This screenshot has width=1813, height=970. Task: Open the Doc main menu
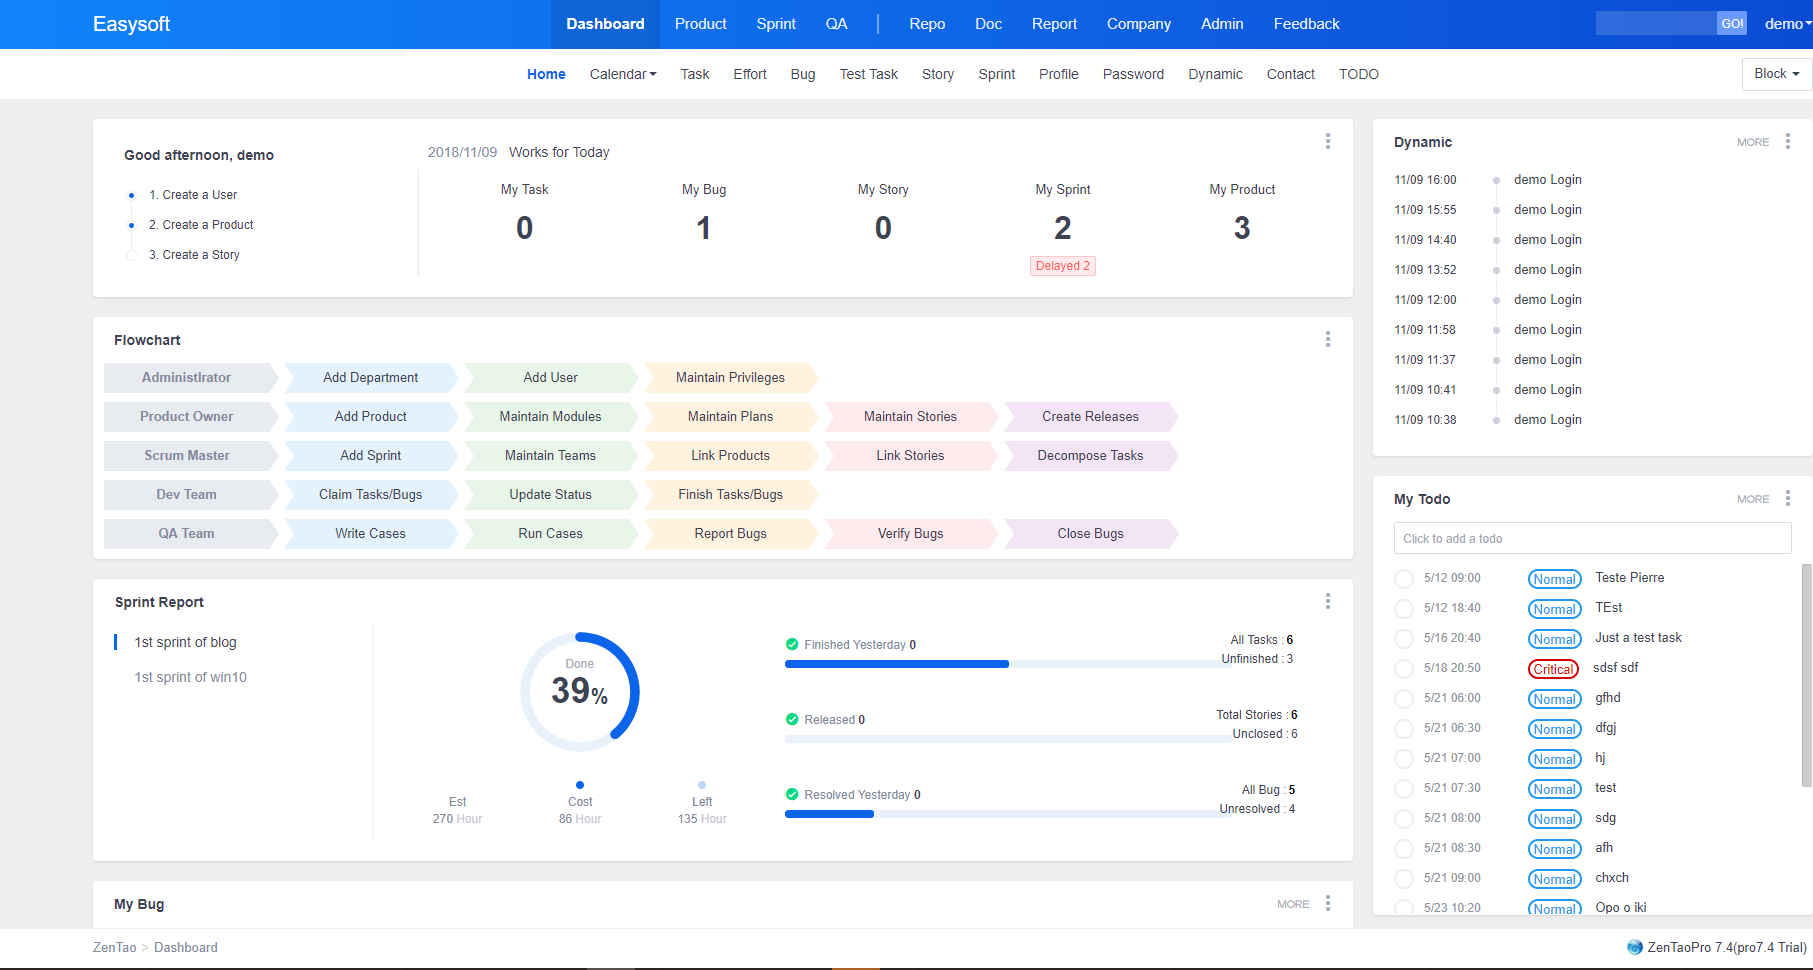[x=989, y=24]
